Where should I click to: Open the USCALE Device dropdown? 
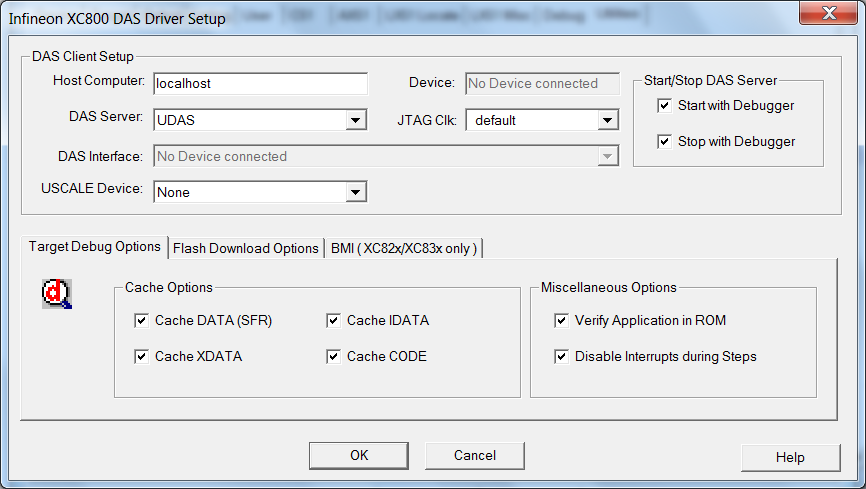click(x=355, y=192)
